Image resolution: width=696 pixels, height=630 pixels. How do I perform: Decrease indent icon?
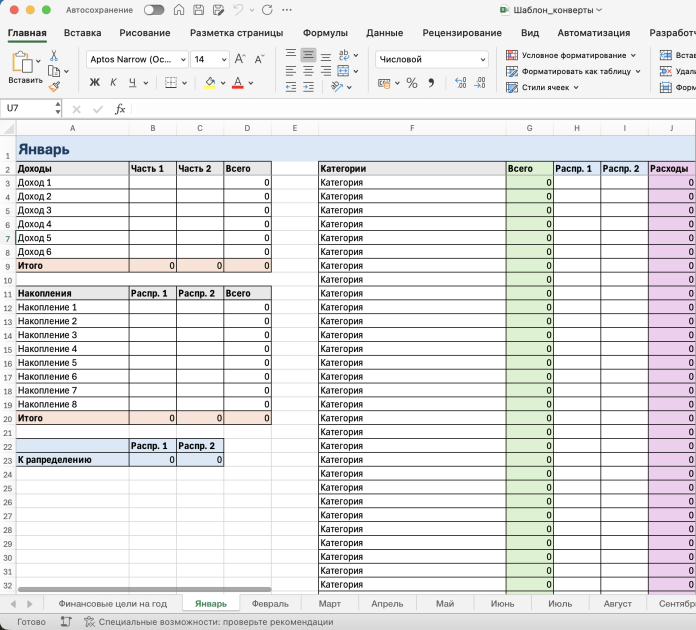[x=291, y=87]
